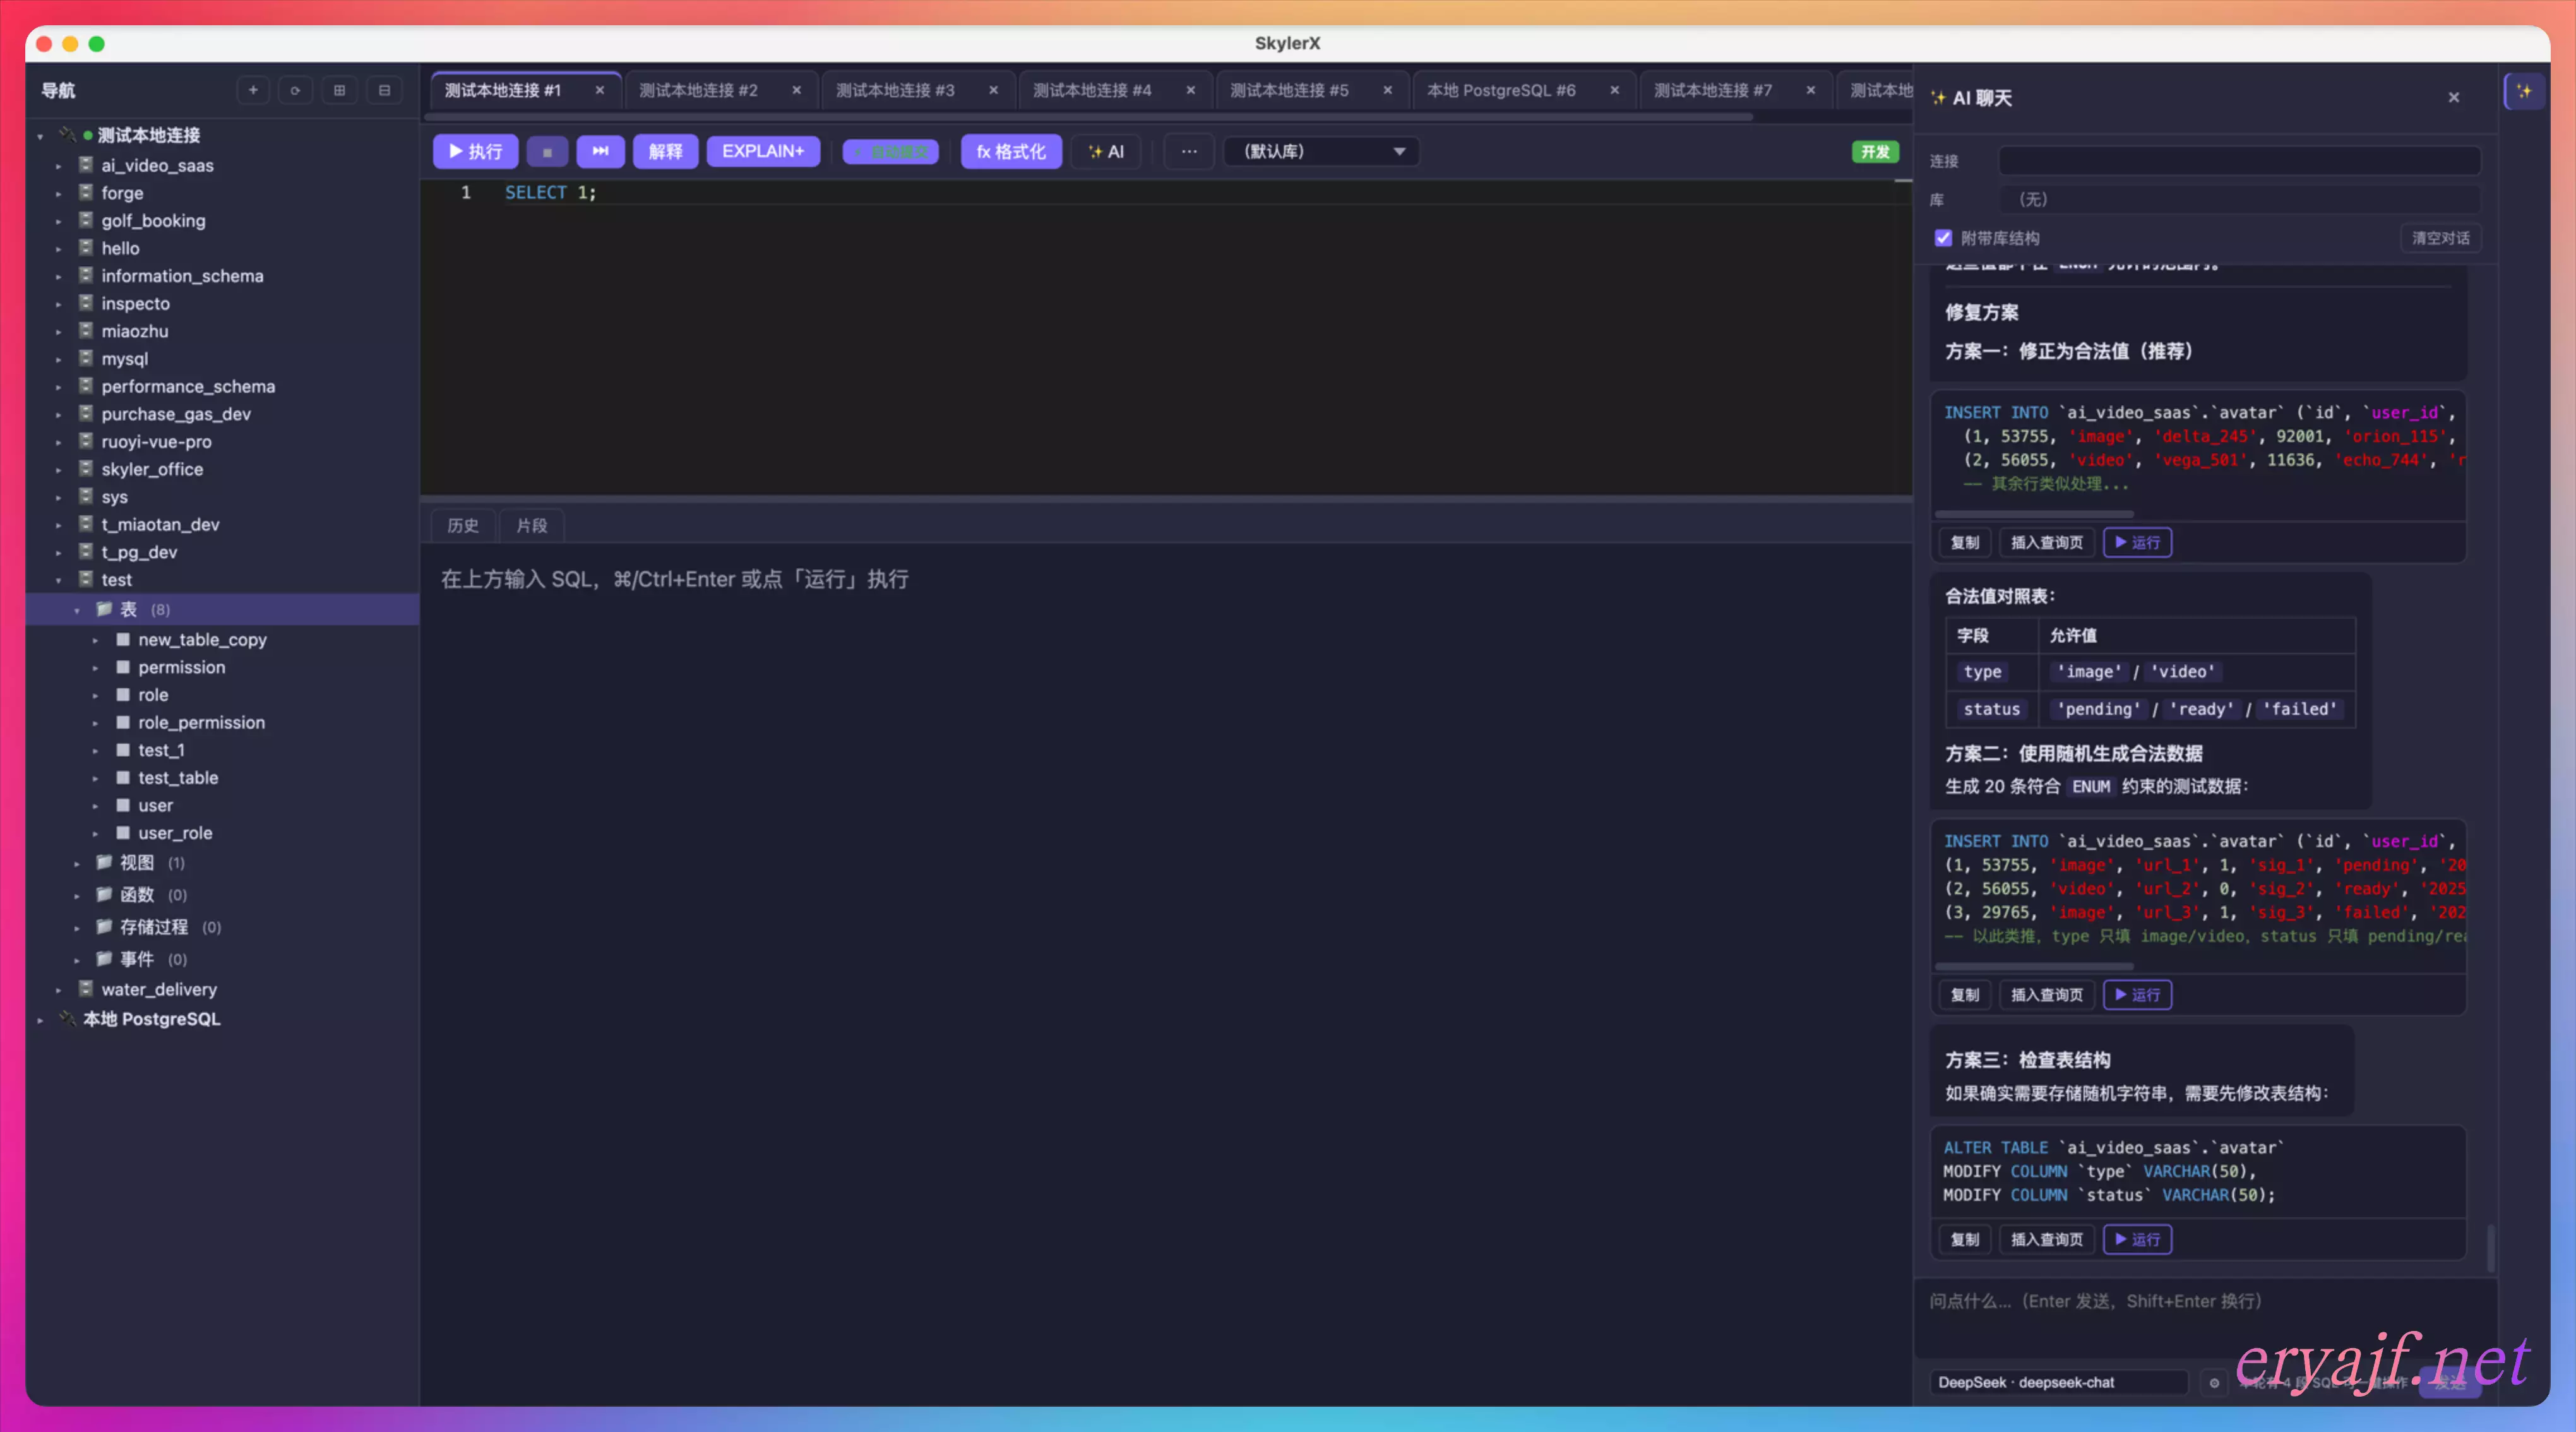Click the sparkle AI toggle icon at top right
The height and width of the screenshot is (1432, 2576).
[2524, 91]
